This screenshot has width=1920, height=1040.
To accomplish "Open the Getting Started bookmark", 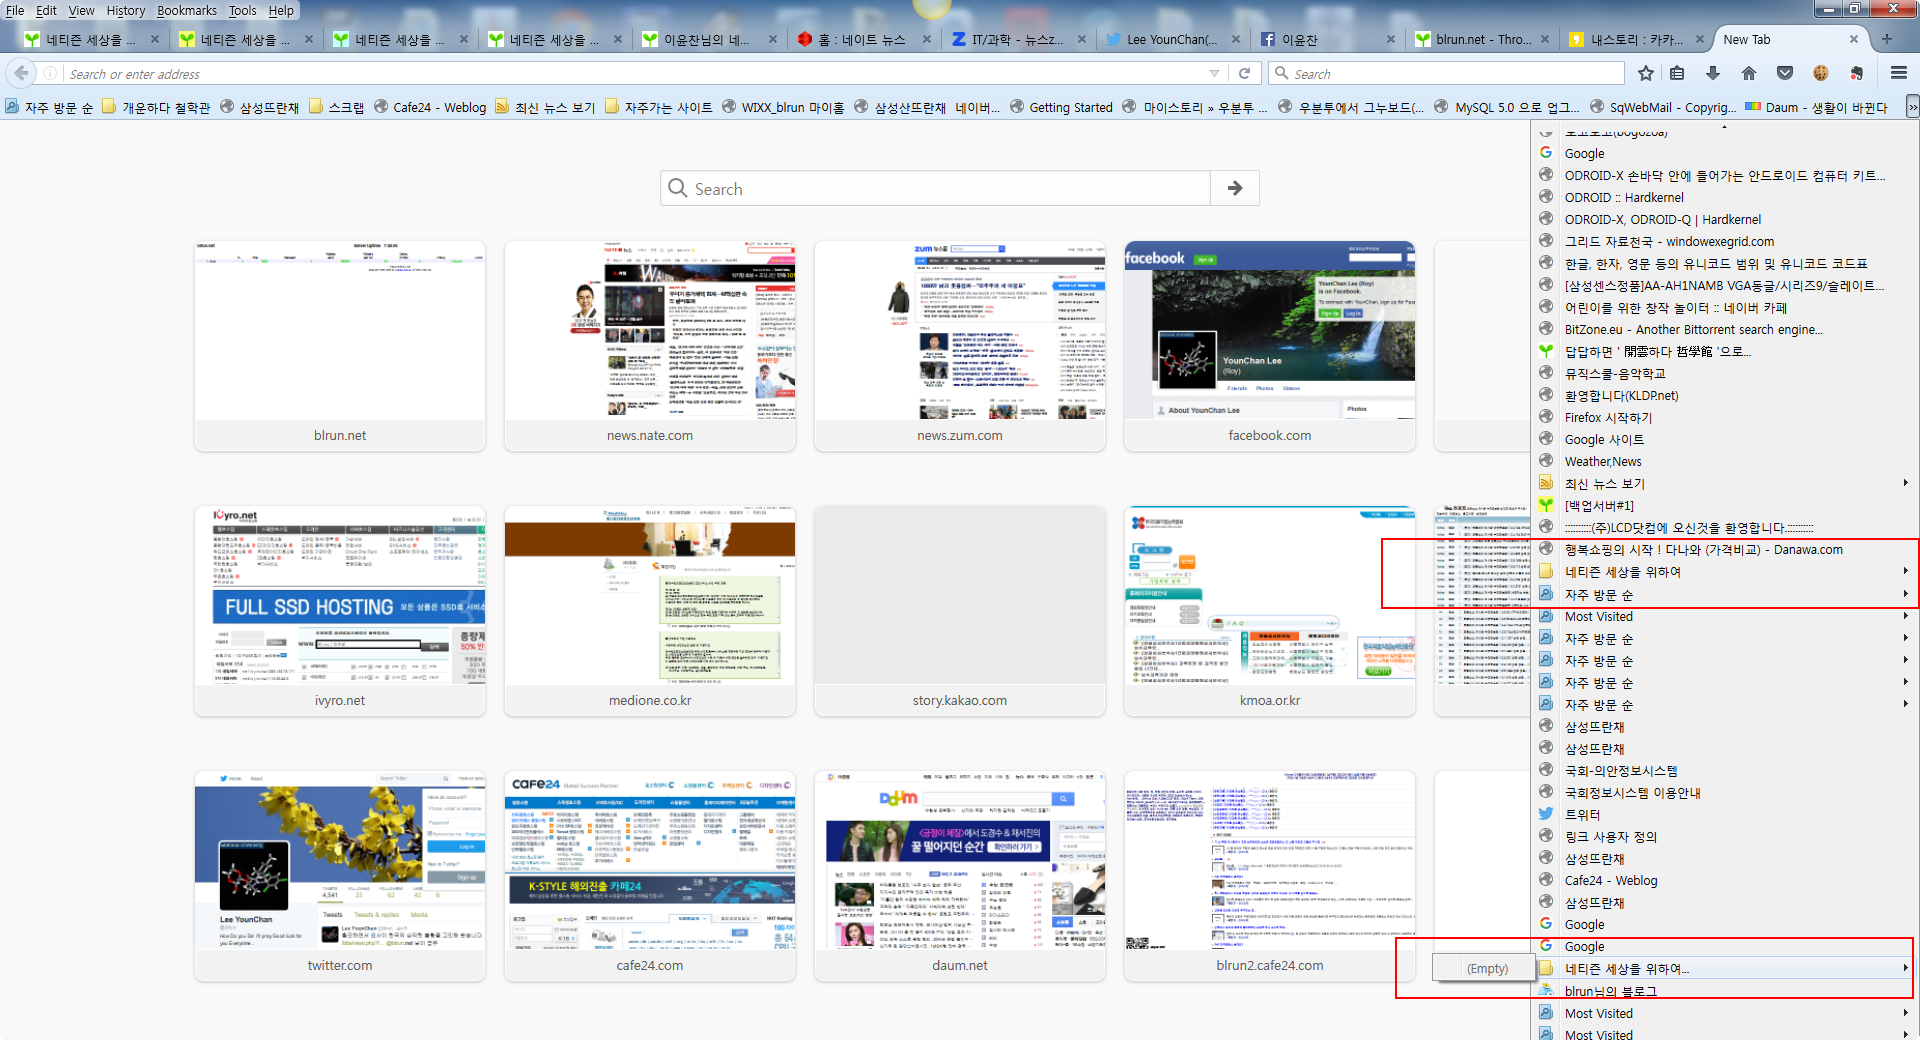I will click(x=1061, y=107).
